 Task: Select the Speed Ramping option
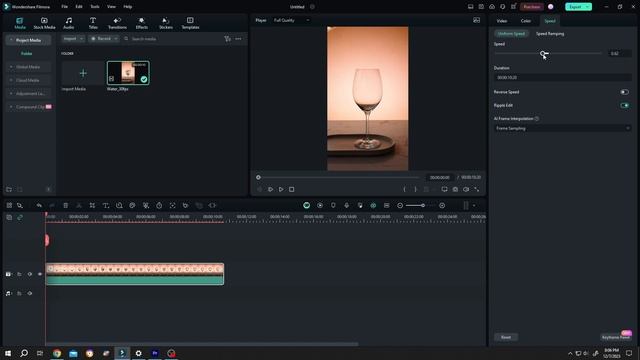(x=550, y=34)
